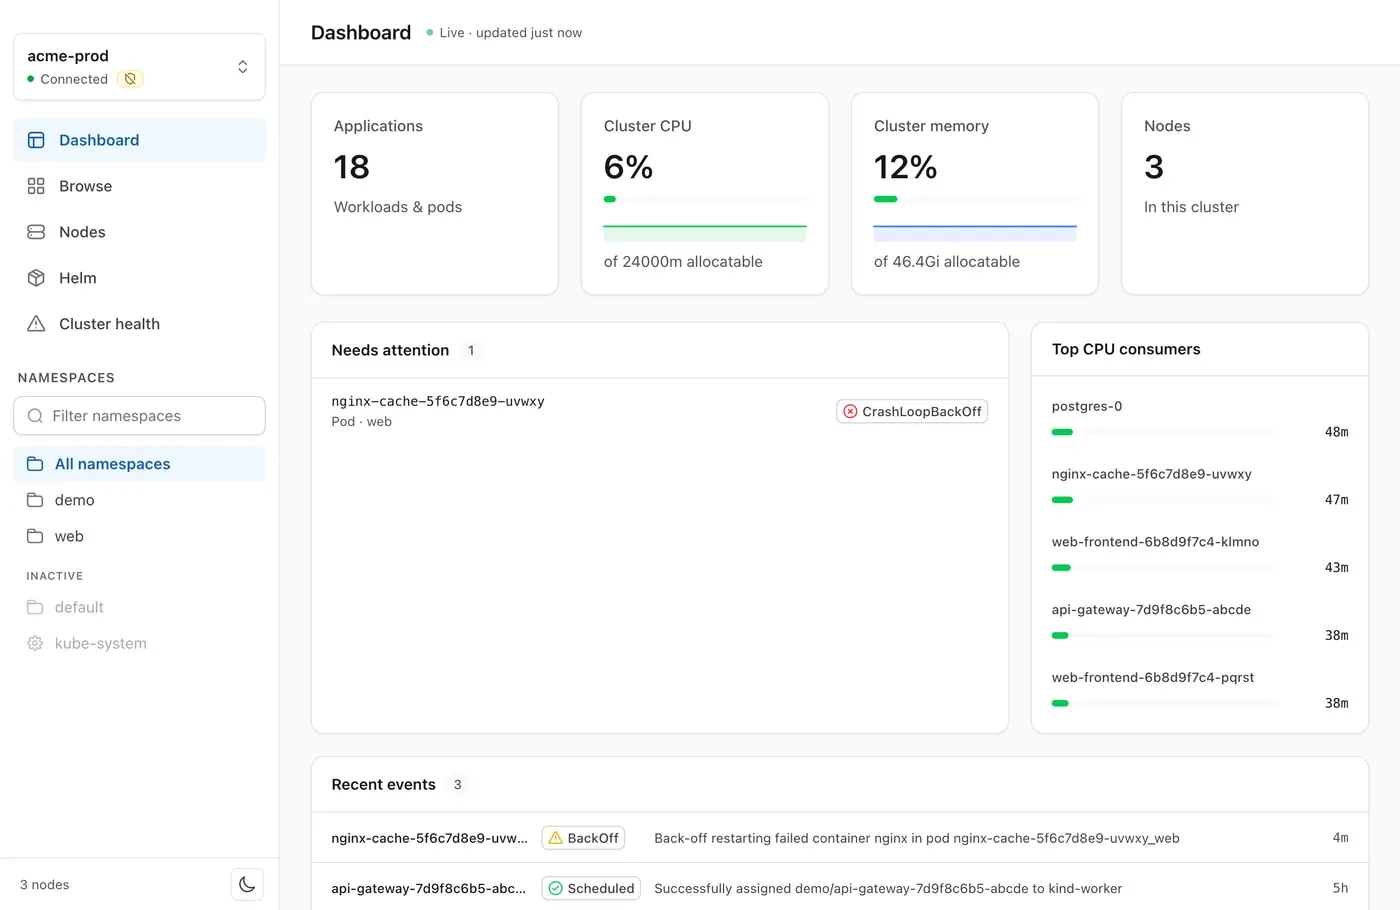This screenshot has width=1400, height=910.
Task: Open nginx-cache pod in Needs attention
Action: tap(659, 411)
